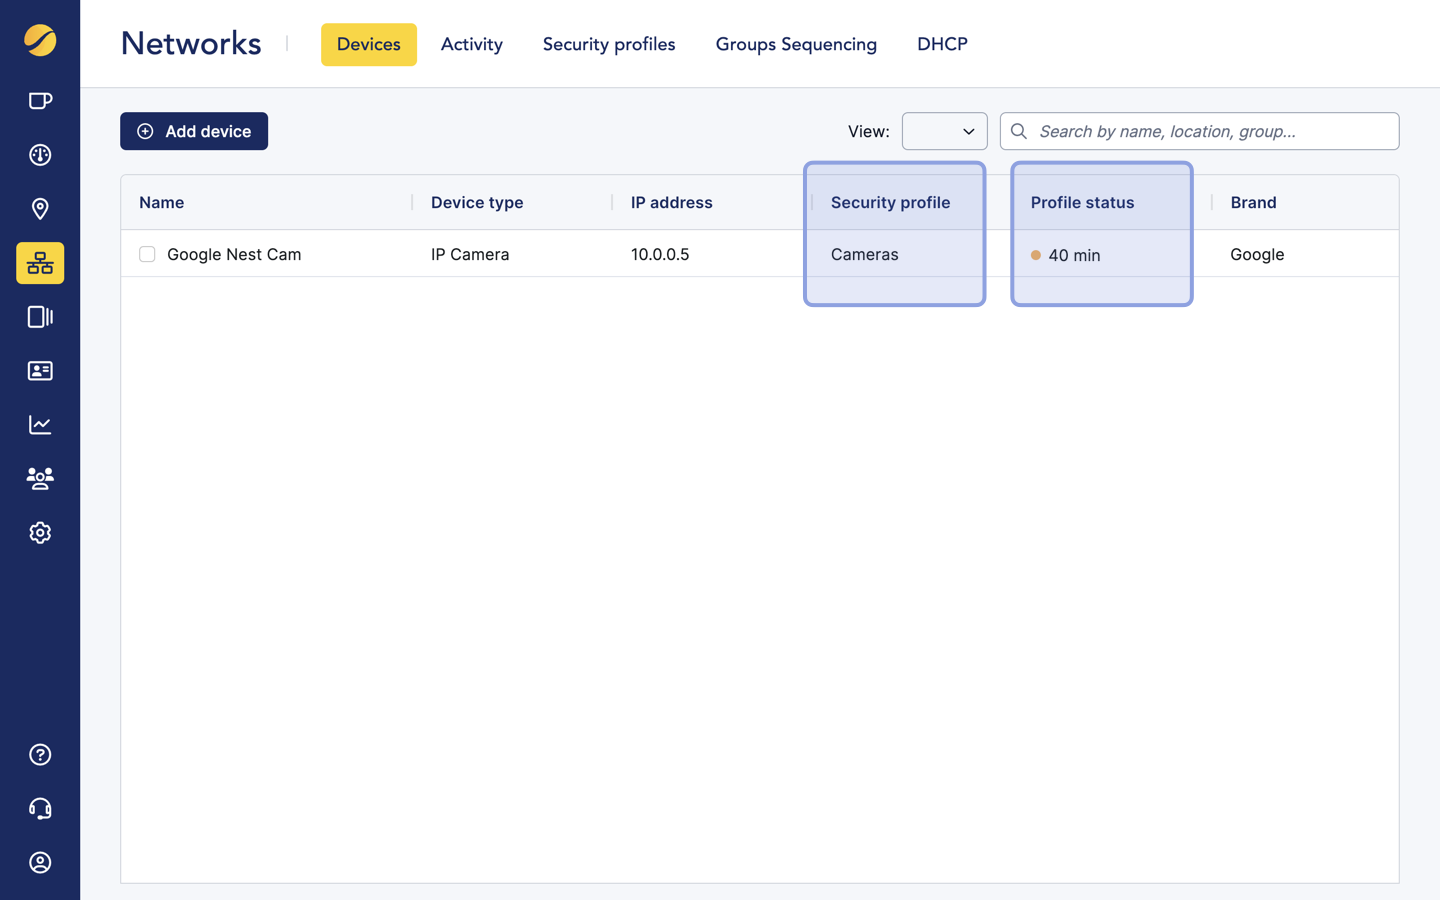Click the Add device button

pos(194,131)
